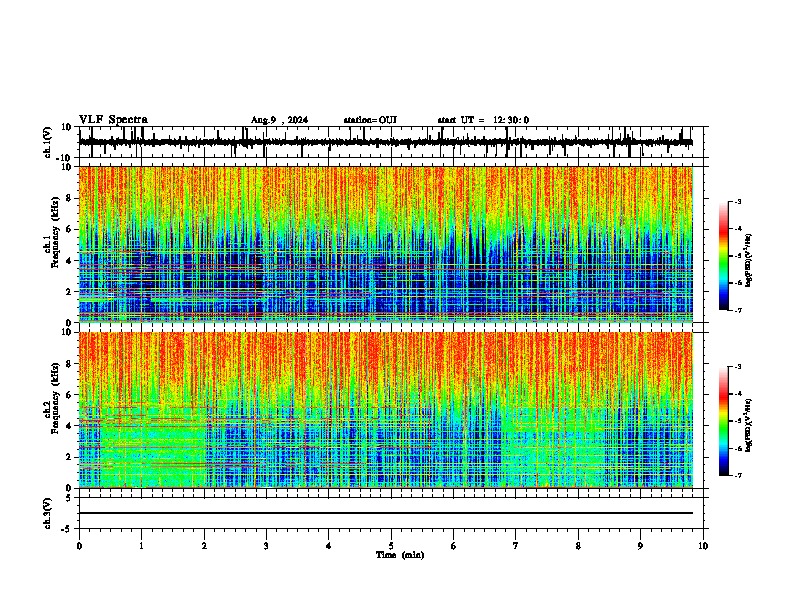Click the time axis tick label '5'
The height and width of the screenshot is (612, 792).
pos(391,546)
